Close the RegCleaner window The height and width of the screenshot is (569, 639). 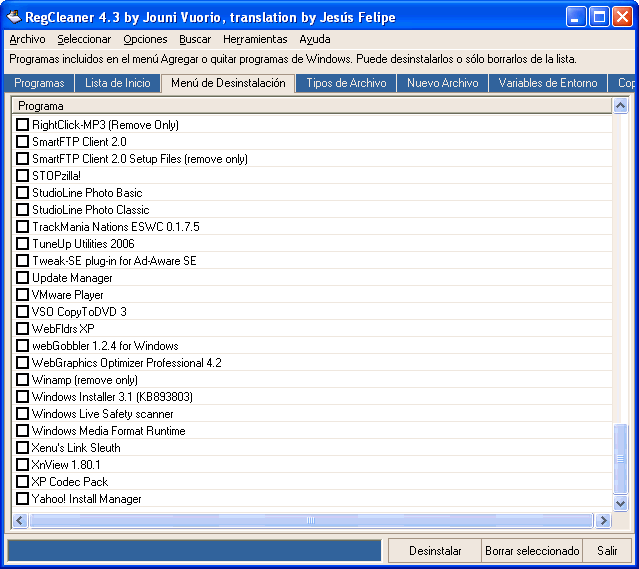coord(622,17)
